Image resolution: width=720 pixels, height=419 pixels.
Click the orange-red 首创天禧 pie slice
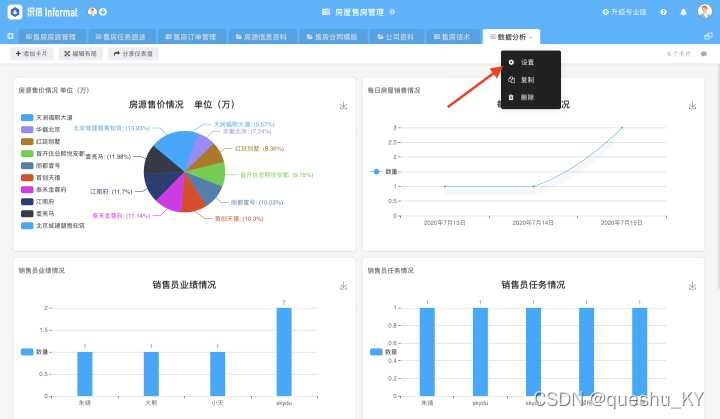tap(193, 194)
